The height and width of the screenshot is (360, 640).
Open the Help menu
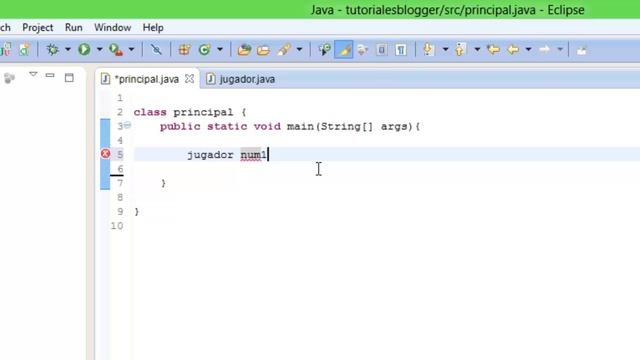[x=153, y=27]
